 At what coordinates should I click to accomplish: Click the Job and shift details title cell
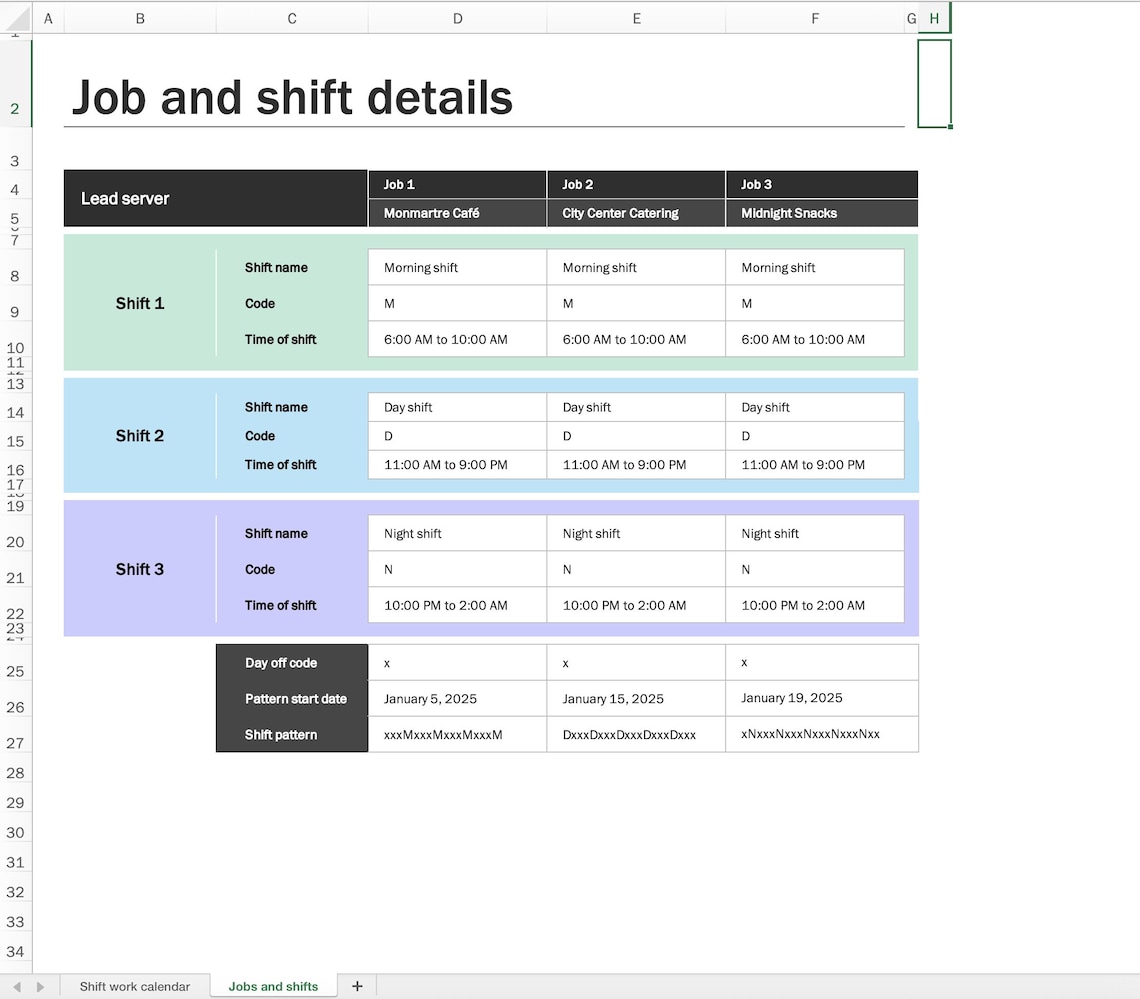(291, 97)
